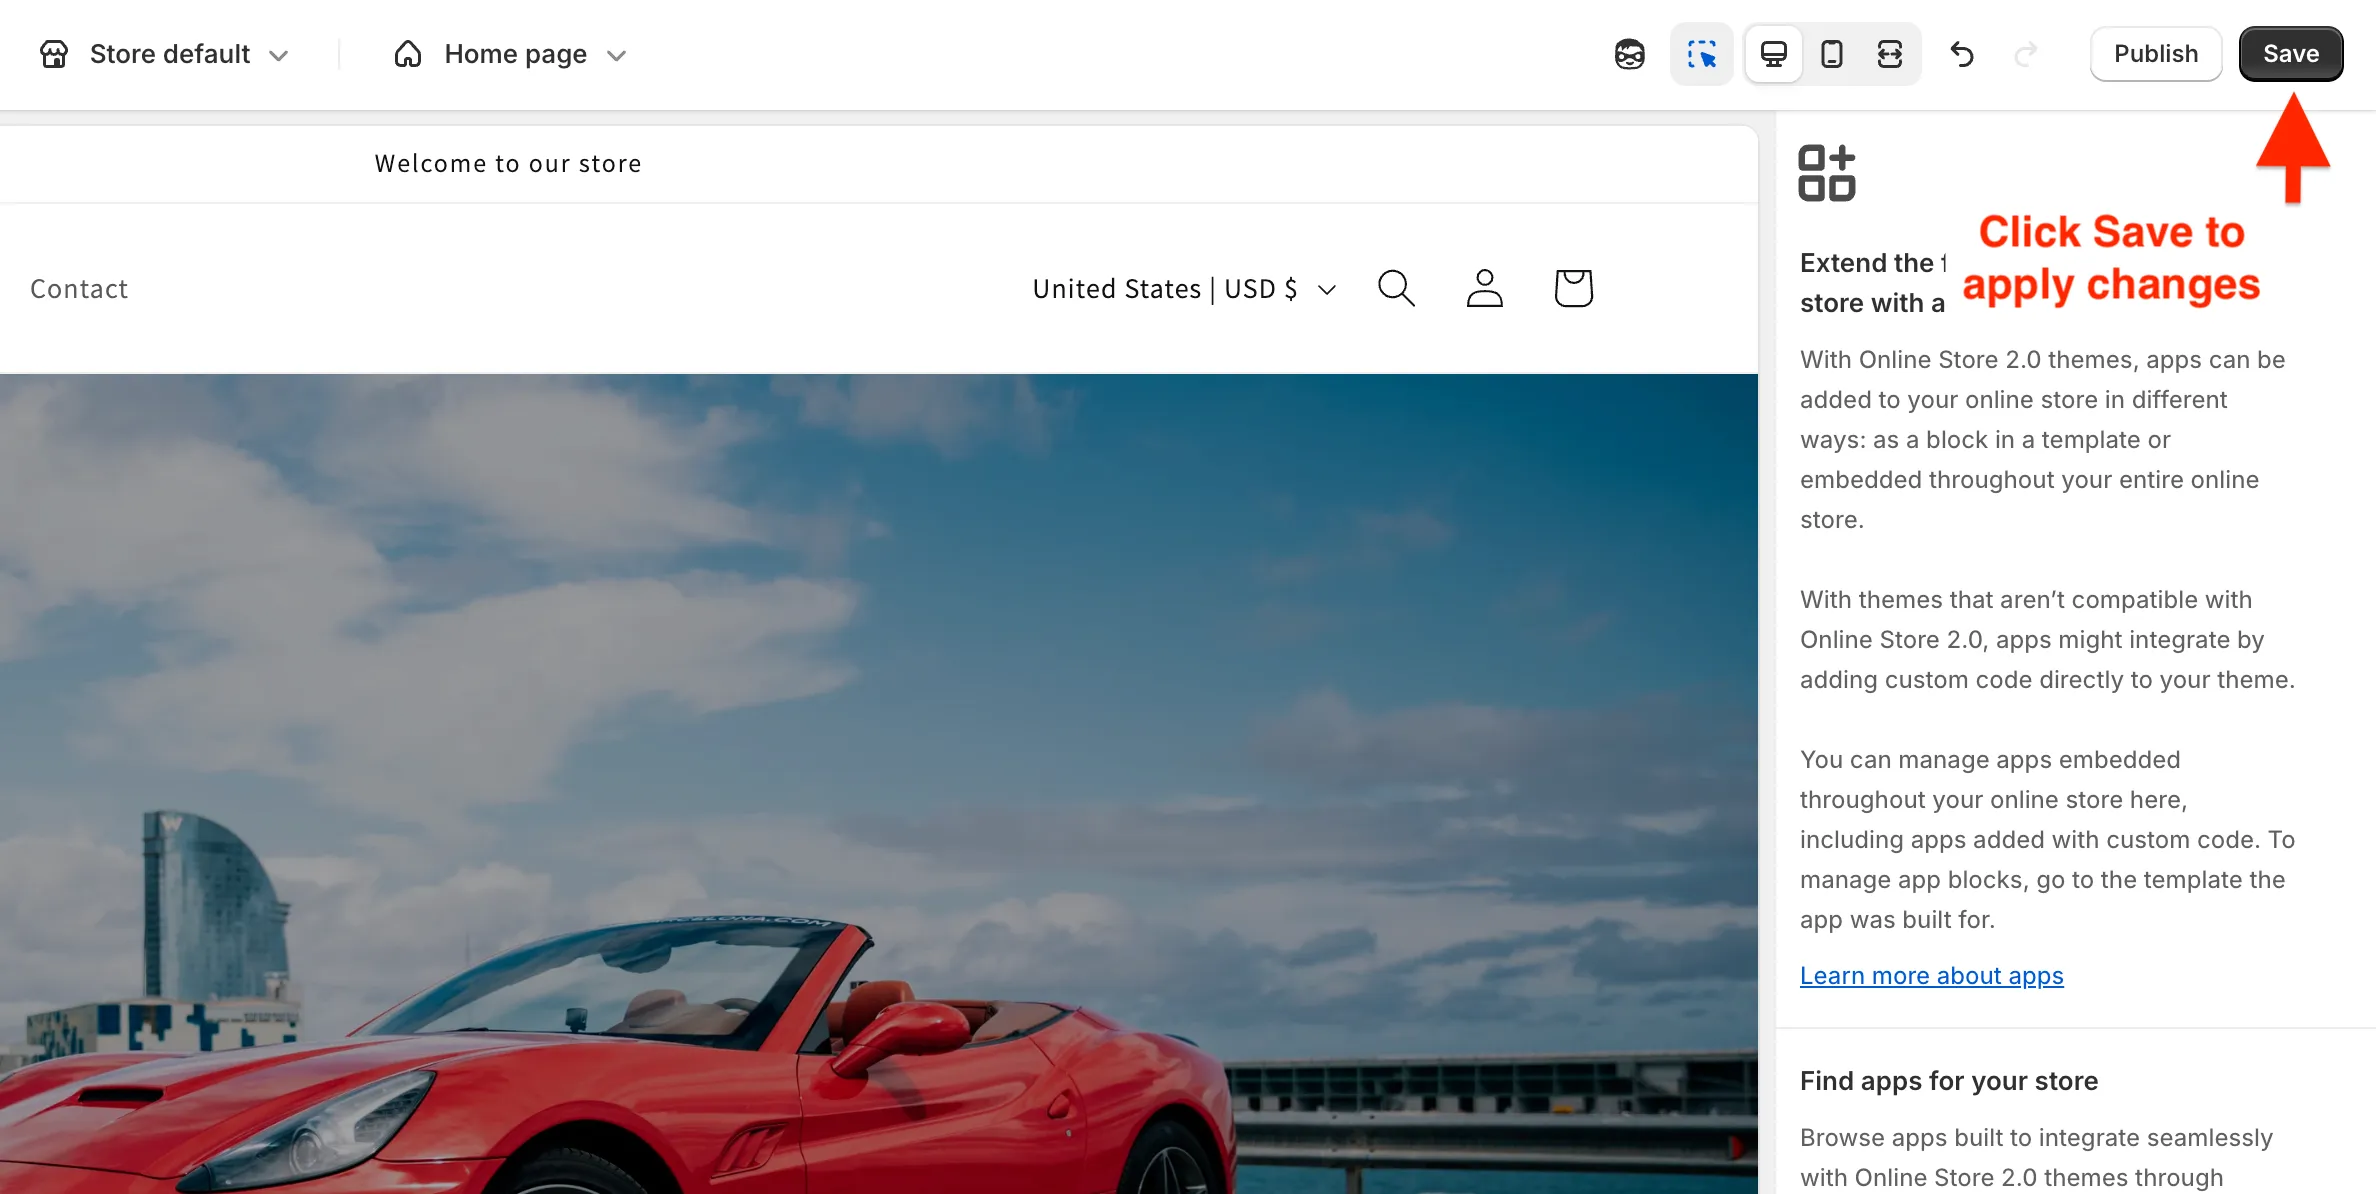Open the preview-as-customer avatar icon
The width and height of the screenshot is (2376, 1194).
(1630, 54)
